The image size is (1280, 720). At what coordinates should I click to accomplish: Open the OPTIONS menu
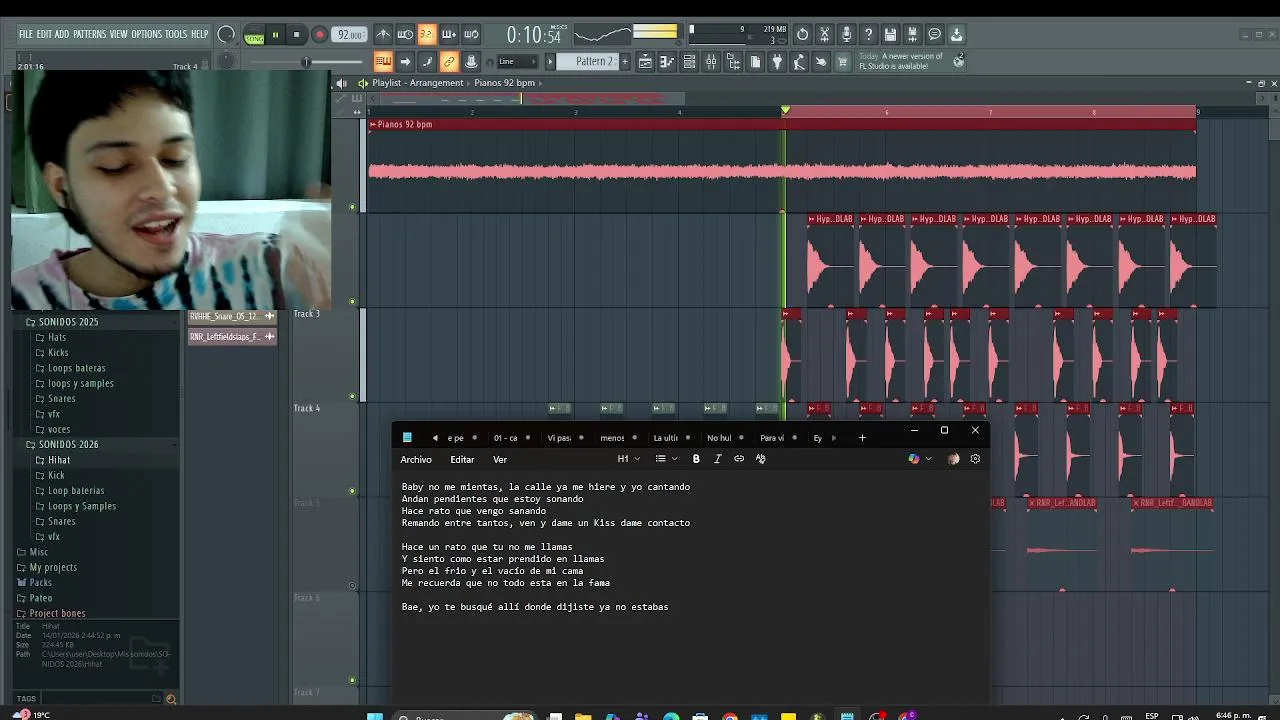pyautogui.click(x=146, y=34)
